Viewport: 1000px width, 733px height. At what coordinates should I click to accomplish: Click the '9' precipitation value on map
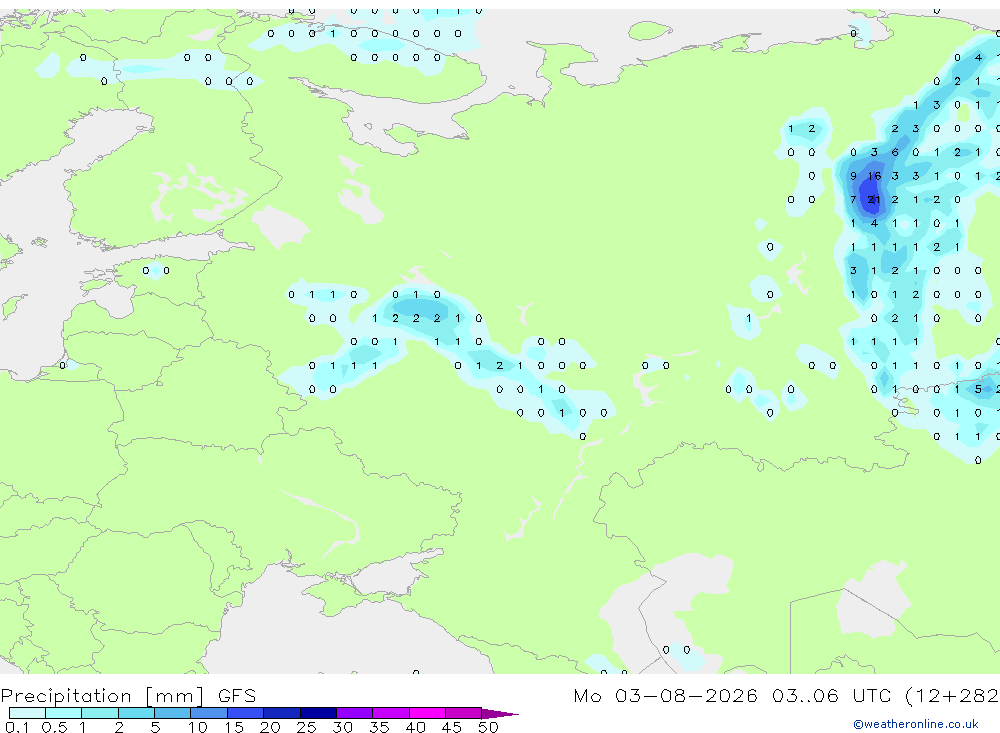(x=853, y=176)
